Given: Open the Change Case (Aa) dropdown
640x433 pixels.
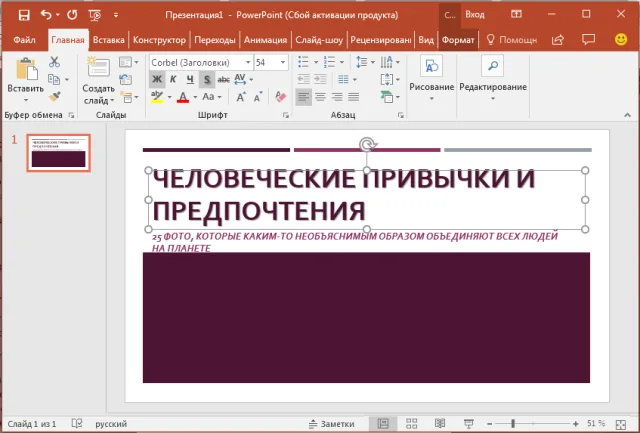Looking at the screenshot, I should tap(212, 97).
